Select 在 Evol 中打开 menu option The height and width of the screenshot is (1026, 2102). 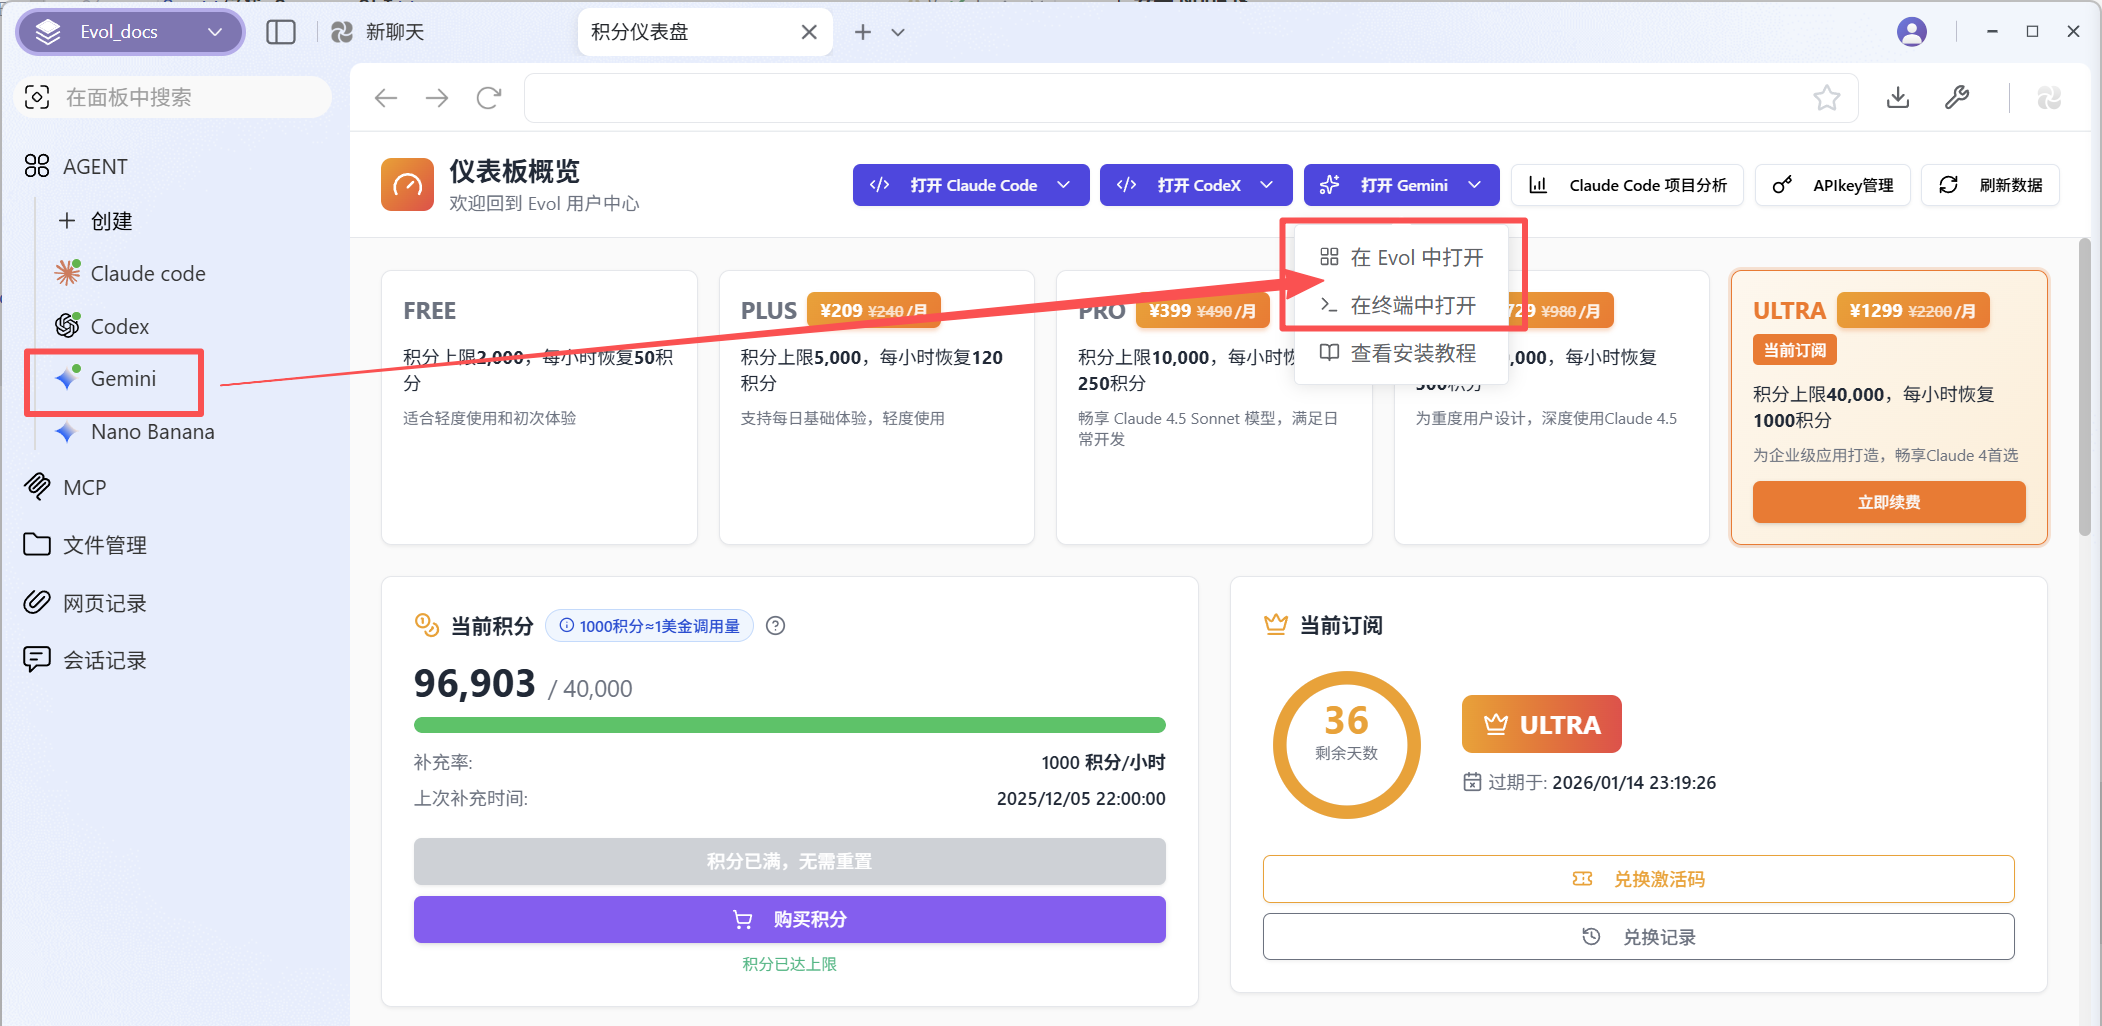pyautogui.click(x=1415, y=258)
